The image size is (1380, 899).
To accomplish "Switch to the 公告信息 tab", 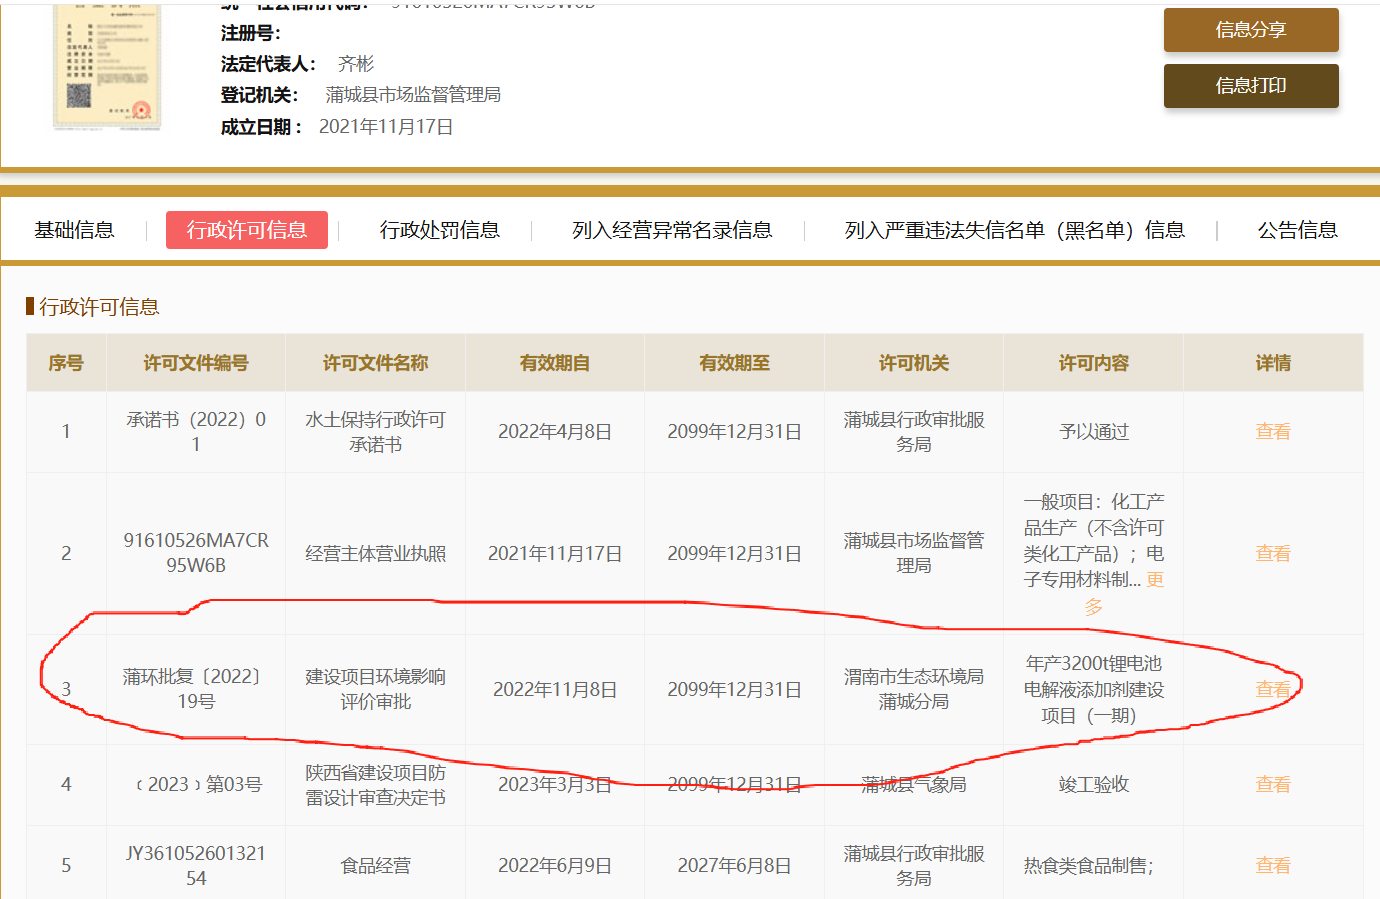I will click(x=1297, y=230).
